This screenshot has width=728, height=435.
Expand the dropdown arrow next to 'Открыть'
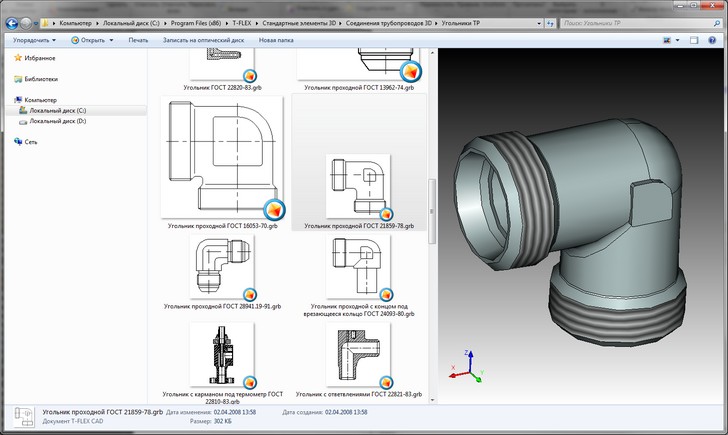[111, 40]
